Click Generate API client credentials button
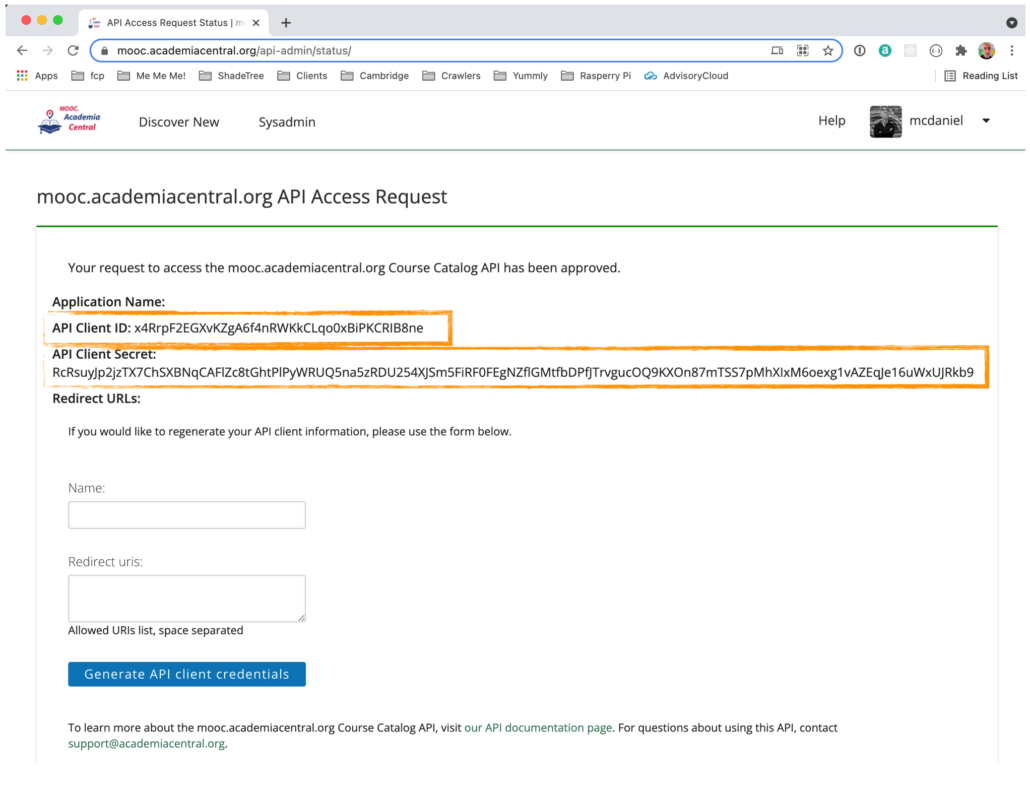 pos(187,674)
